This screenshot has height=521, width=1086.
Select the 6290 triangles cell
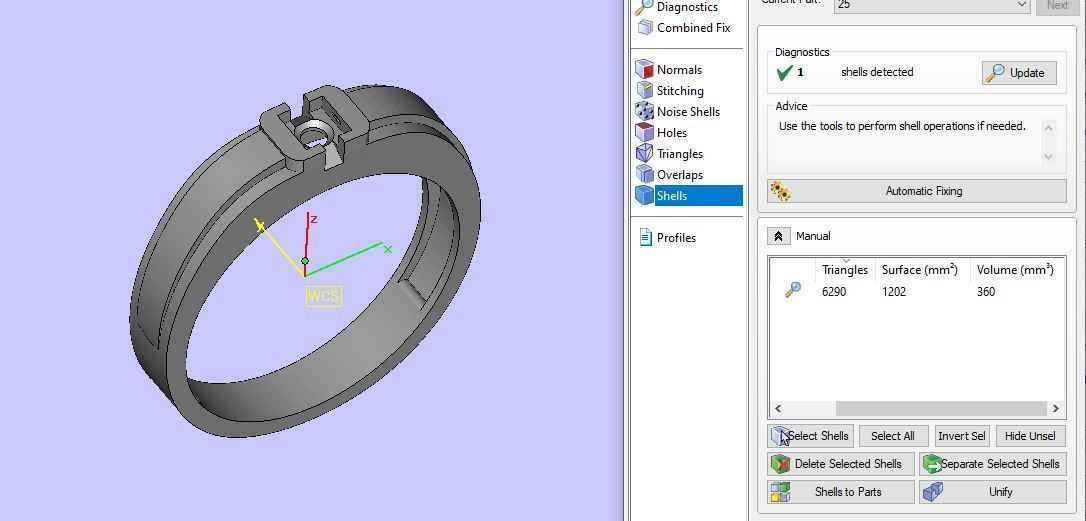coord(834,292)
